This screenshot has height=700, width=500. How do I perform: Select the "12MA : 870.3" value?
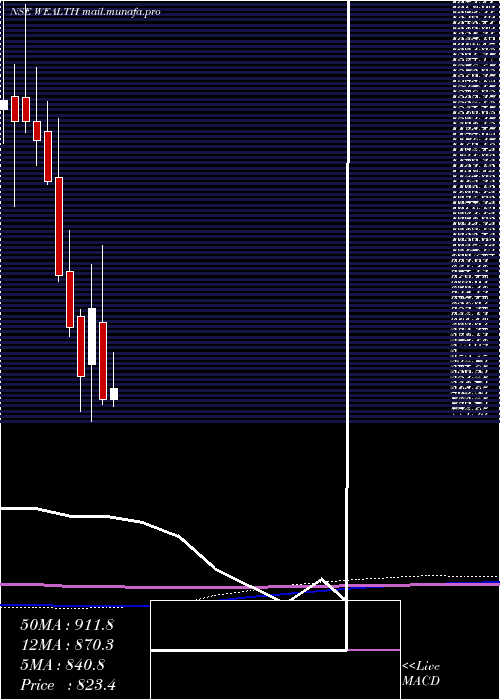point(67,645)
